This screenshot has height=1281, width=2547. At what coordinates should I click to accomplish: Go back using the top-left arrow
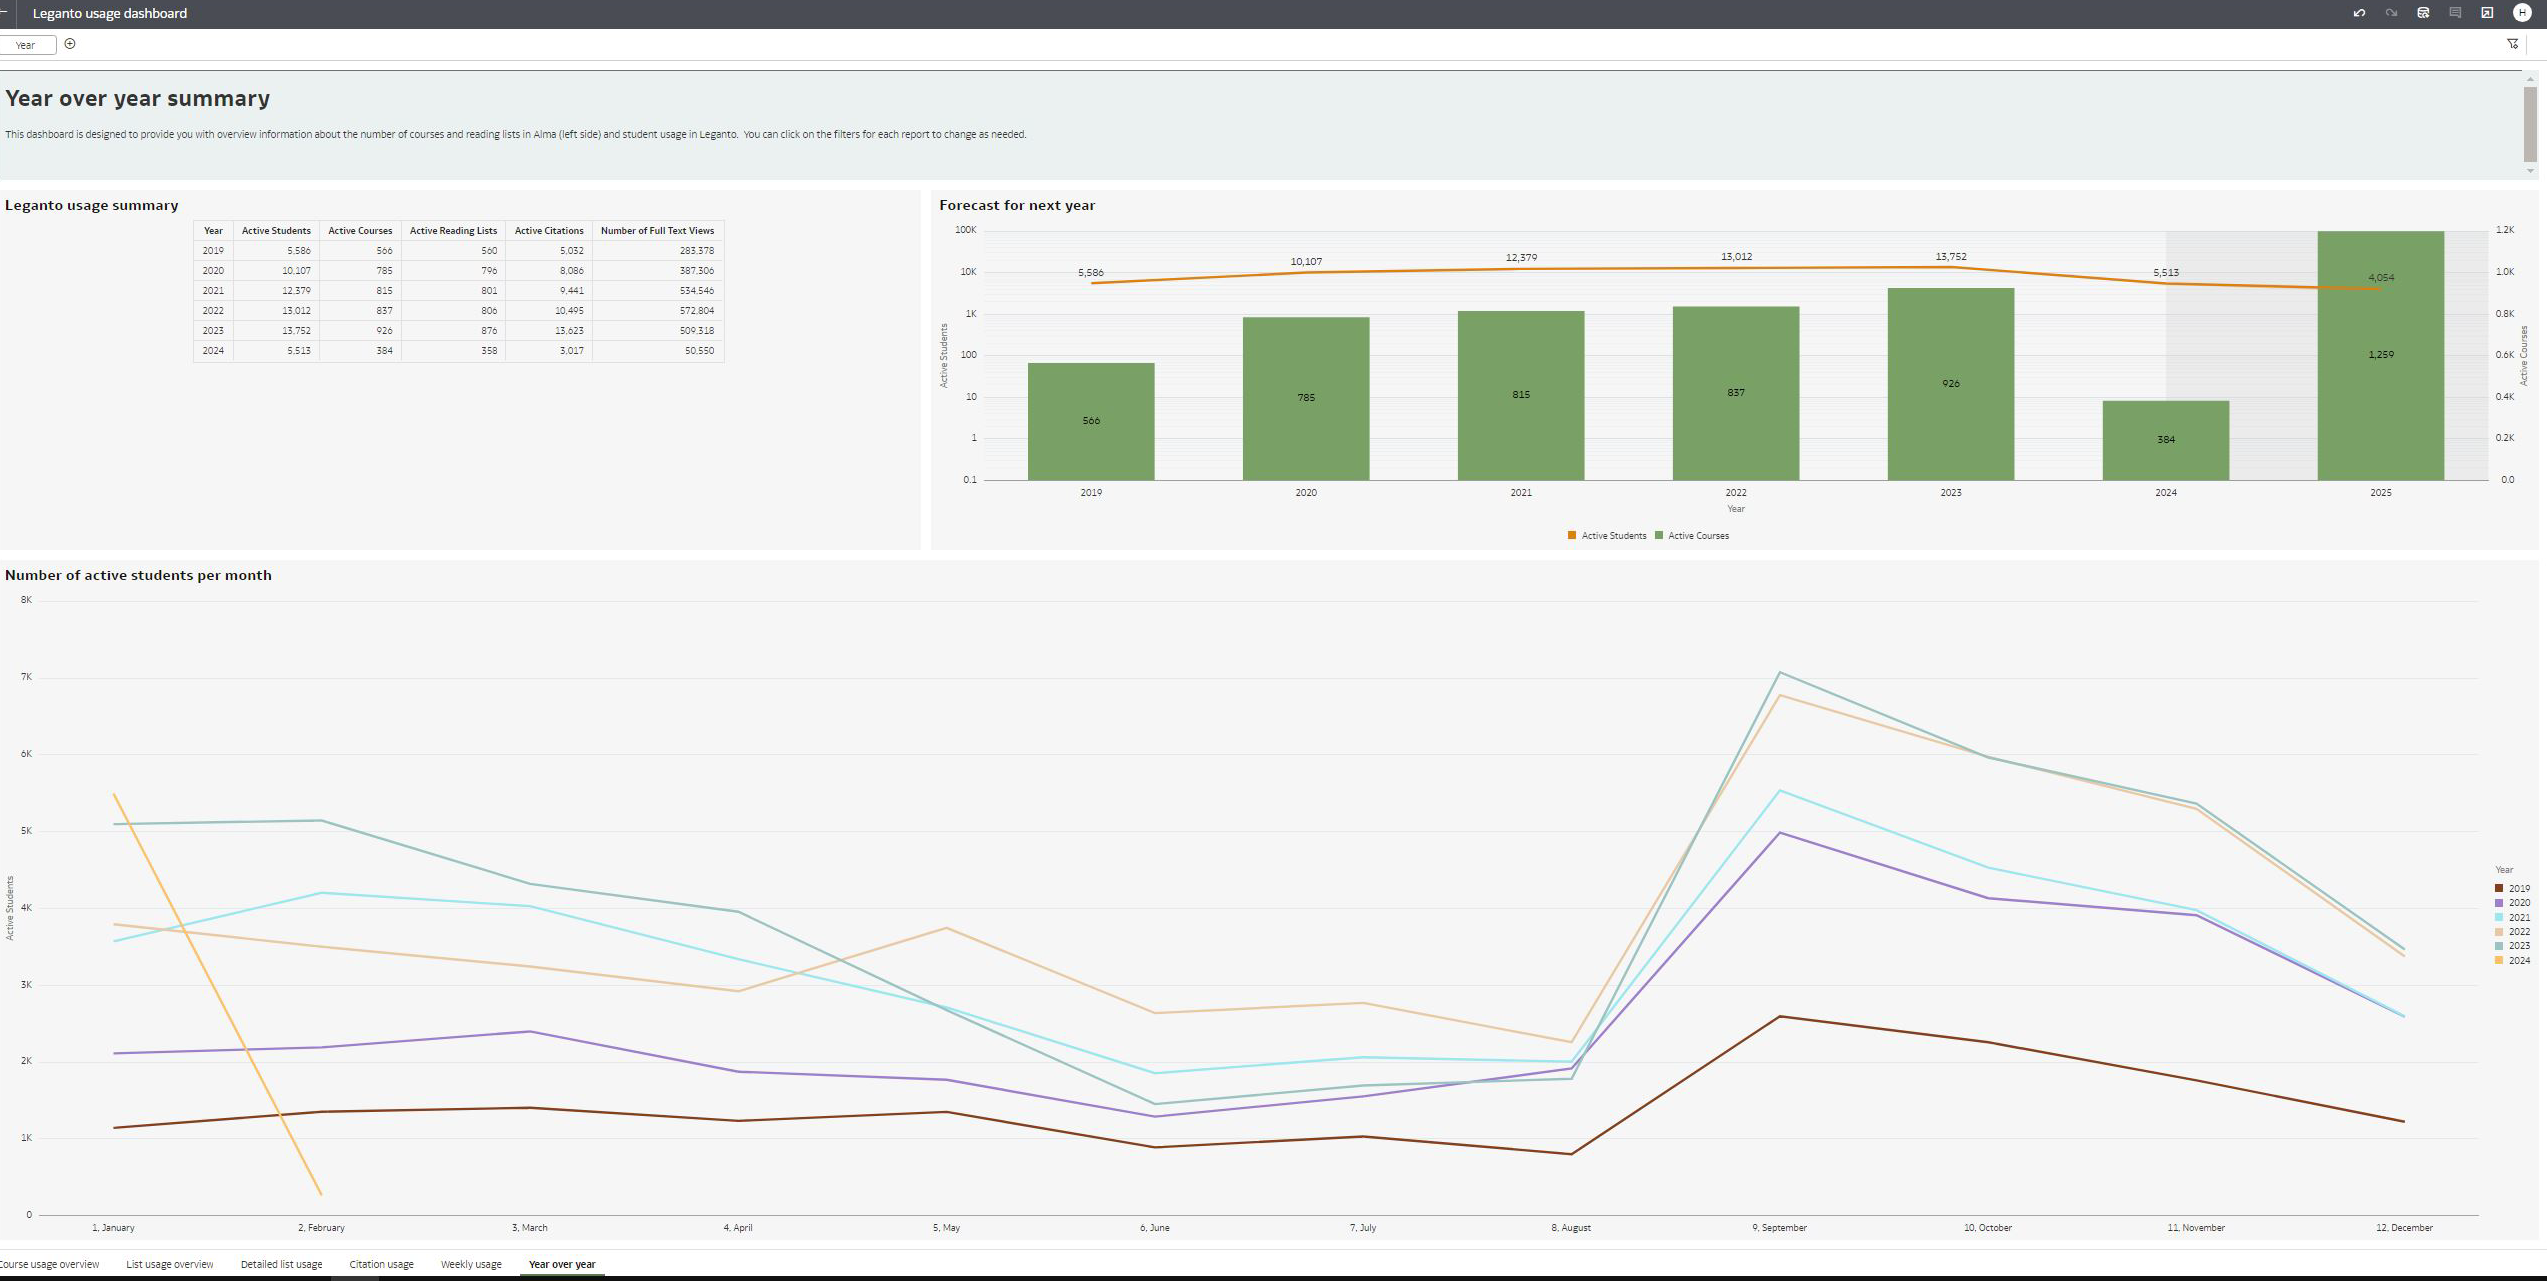tap(5, 13)
